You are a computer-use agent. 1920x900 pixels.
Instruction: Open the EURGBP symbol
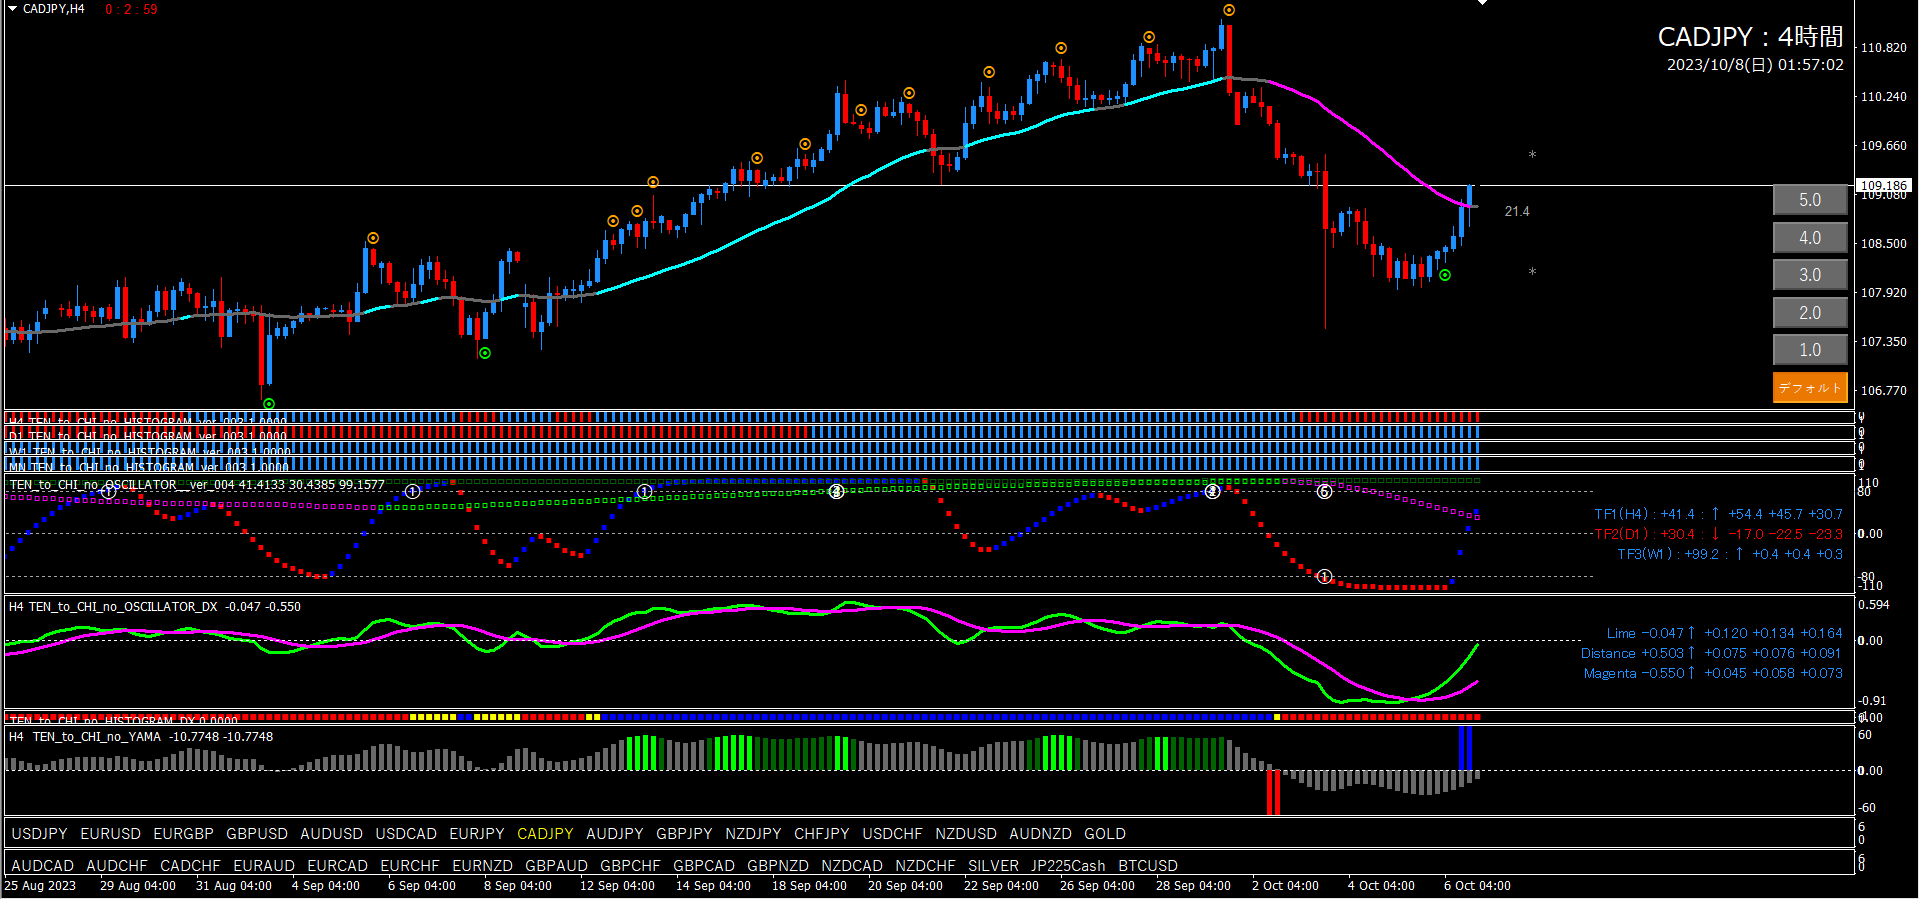point(184,834)
